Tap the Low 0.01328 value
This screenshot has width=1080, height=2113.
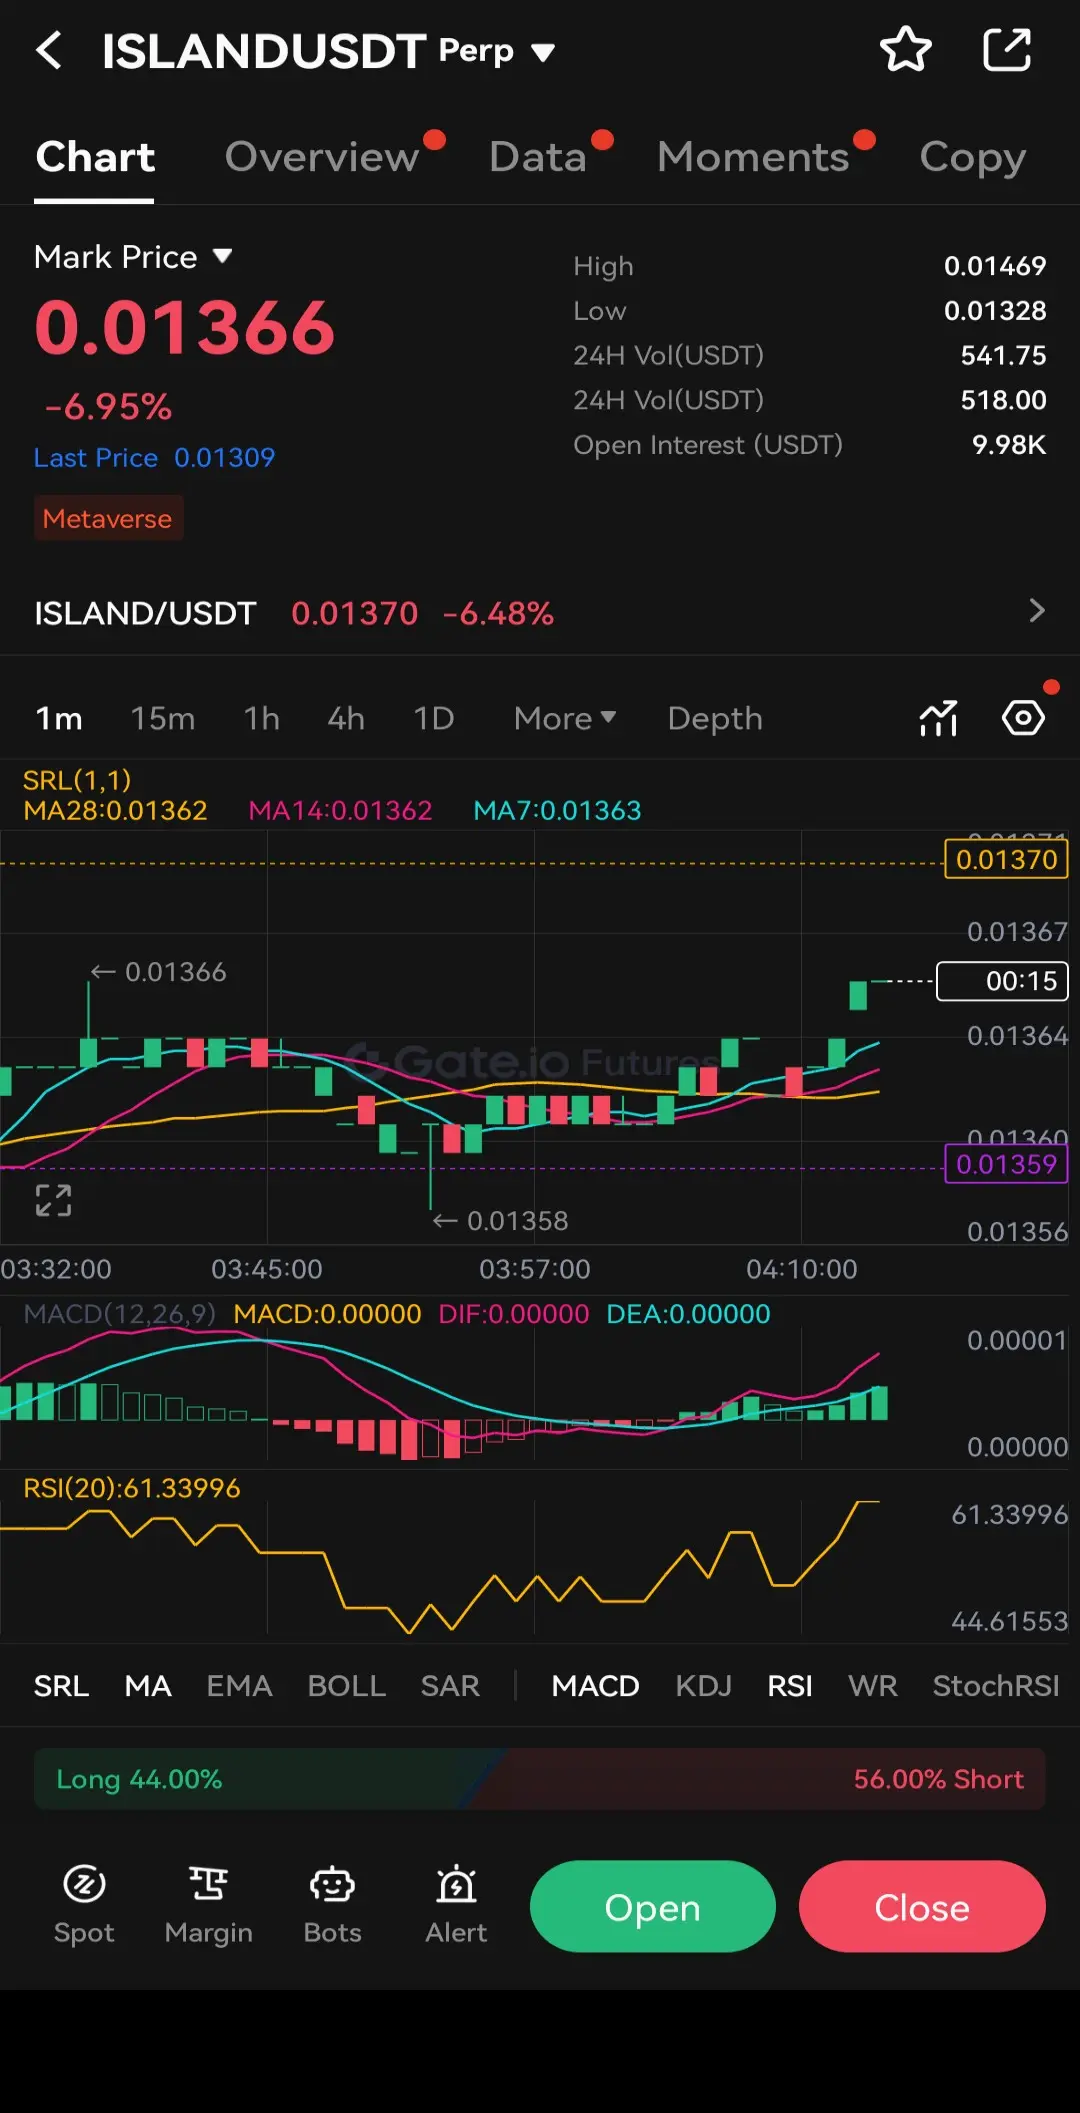(995, 311)
